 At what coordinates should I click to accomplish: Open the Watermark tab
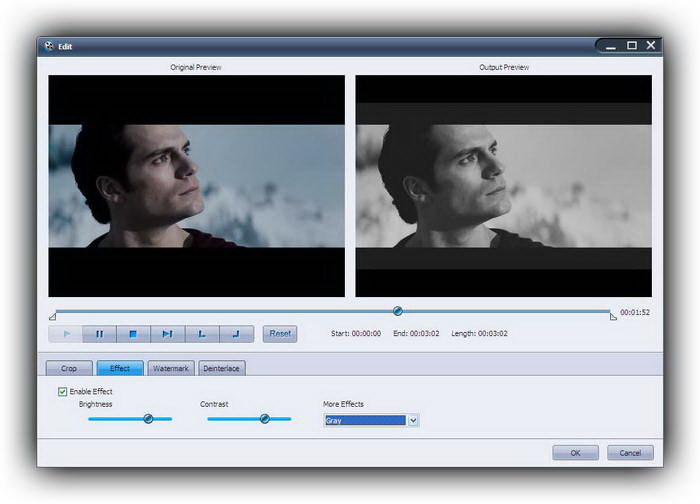170,368
